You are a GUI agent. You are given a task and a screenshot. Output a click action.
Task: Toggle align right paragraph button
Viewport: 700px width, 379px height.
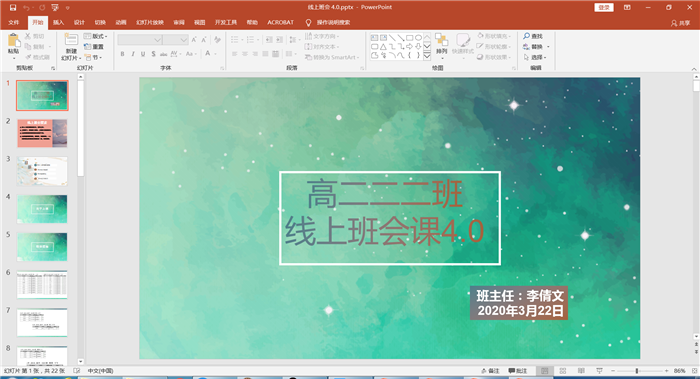[255, 54]
